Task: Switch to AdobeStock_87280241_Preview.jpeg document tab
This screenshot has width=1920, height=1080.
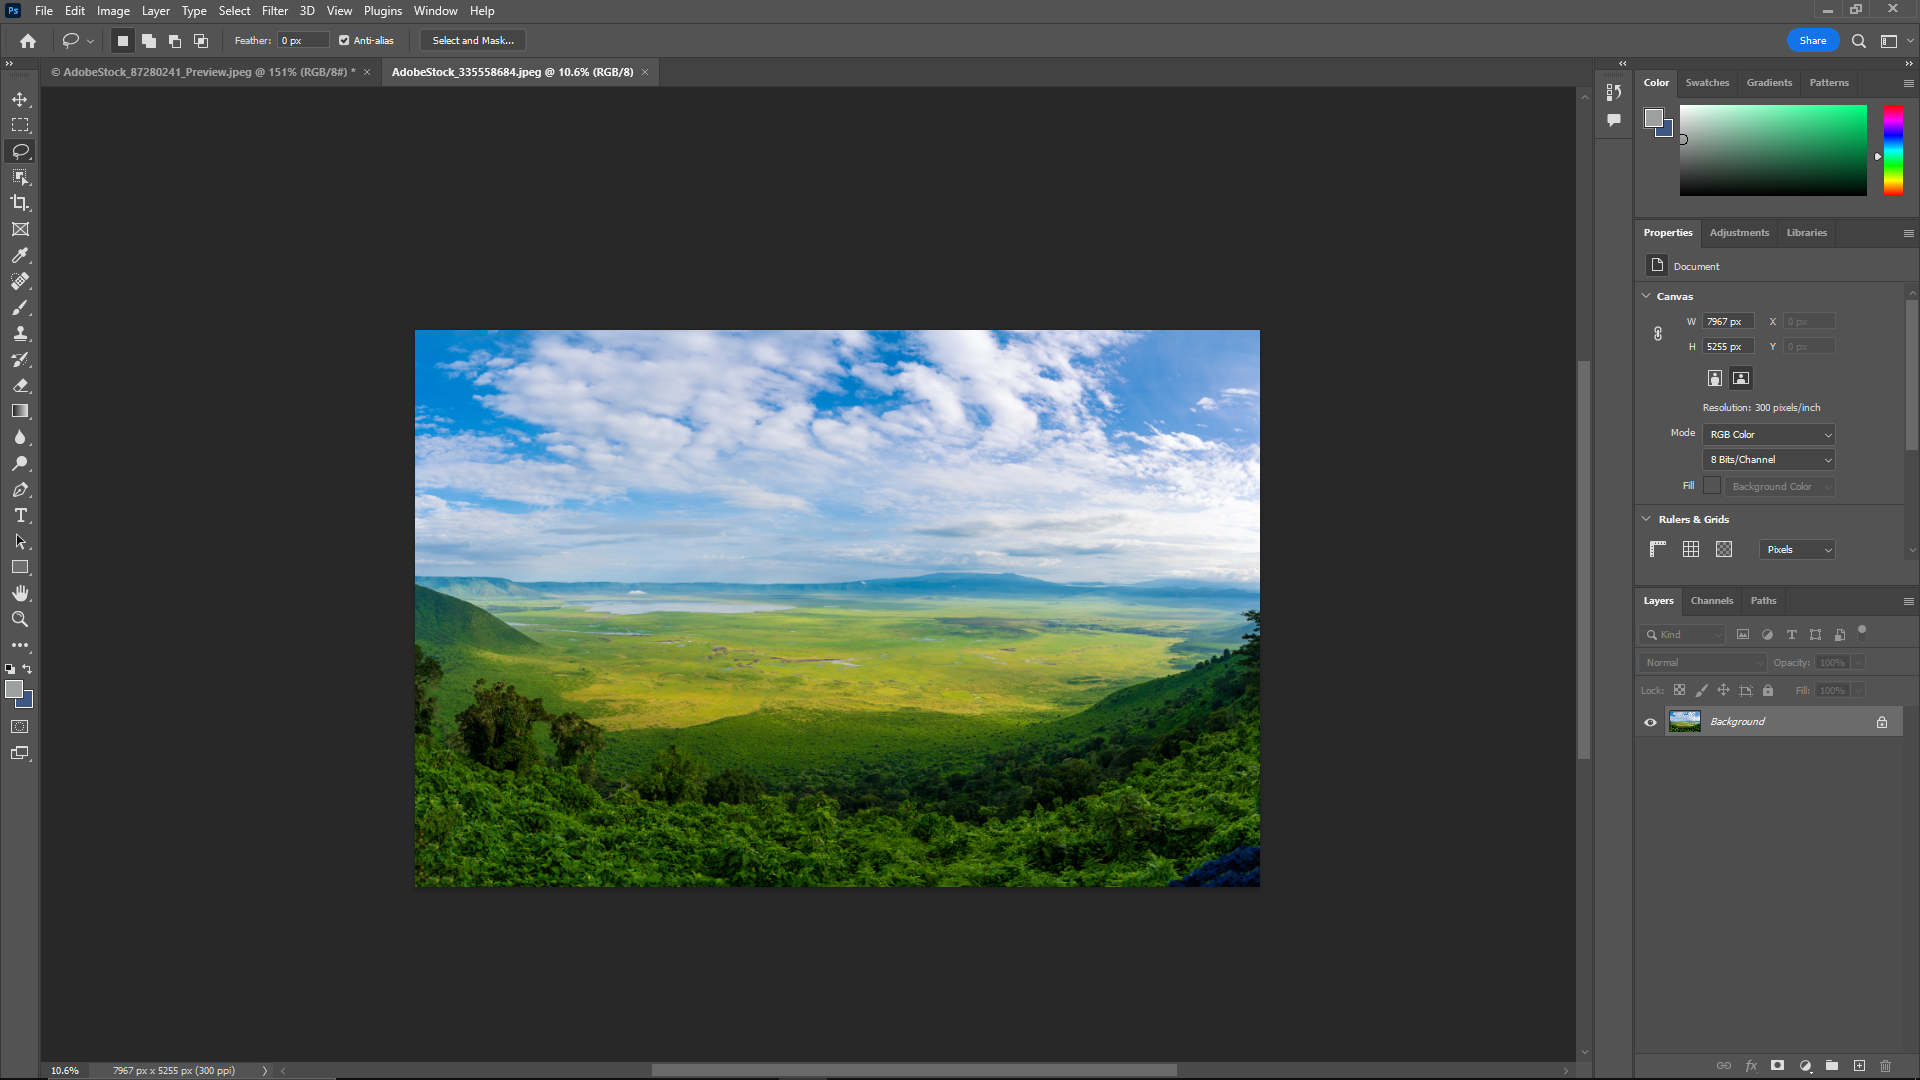Action: (x=203, y=72)
